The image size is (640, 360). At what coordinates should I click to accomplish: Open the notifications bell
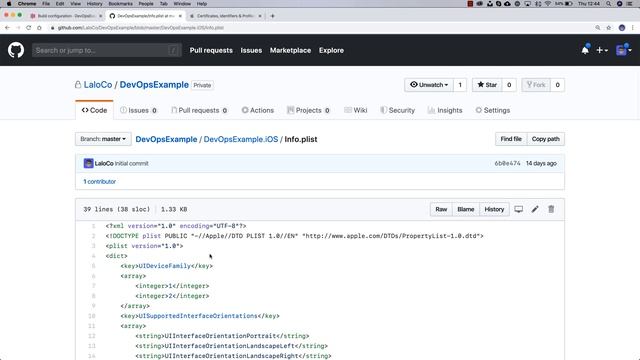585,50
